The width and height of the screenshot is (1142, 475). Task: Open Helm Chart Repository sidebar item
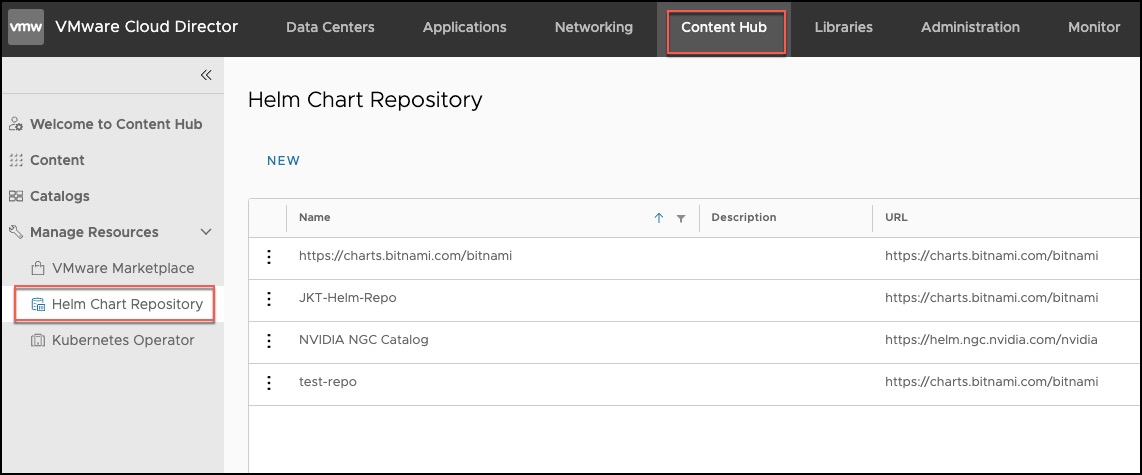point(126,304)
